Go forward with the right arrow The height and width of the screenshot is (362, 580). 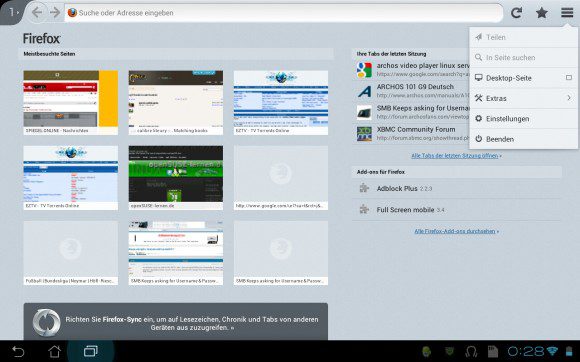tap(55, 13)
